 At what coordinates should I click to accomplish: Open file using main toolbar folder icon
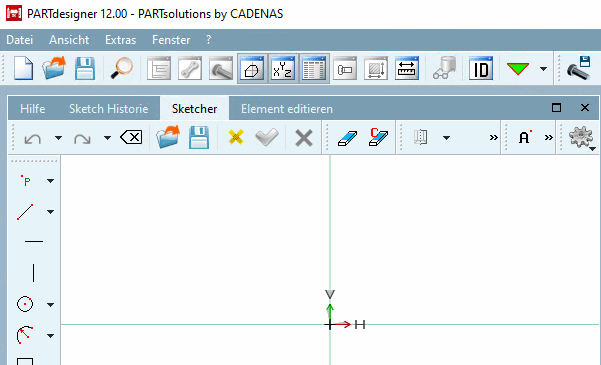point(54,68)
